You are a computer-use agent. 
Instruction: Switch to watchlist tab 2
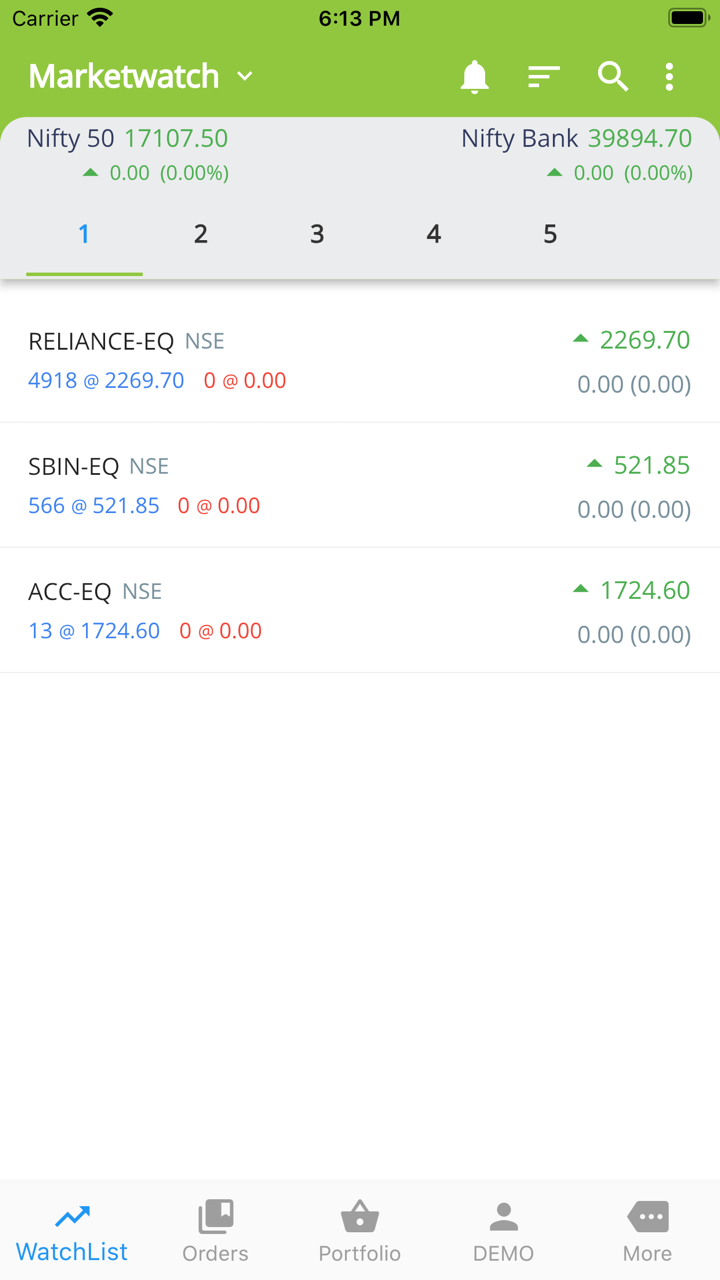(x=201, y=234)
